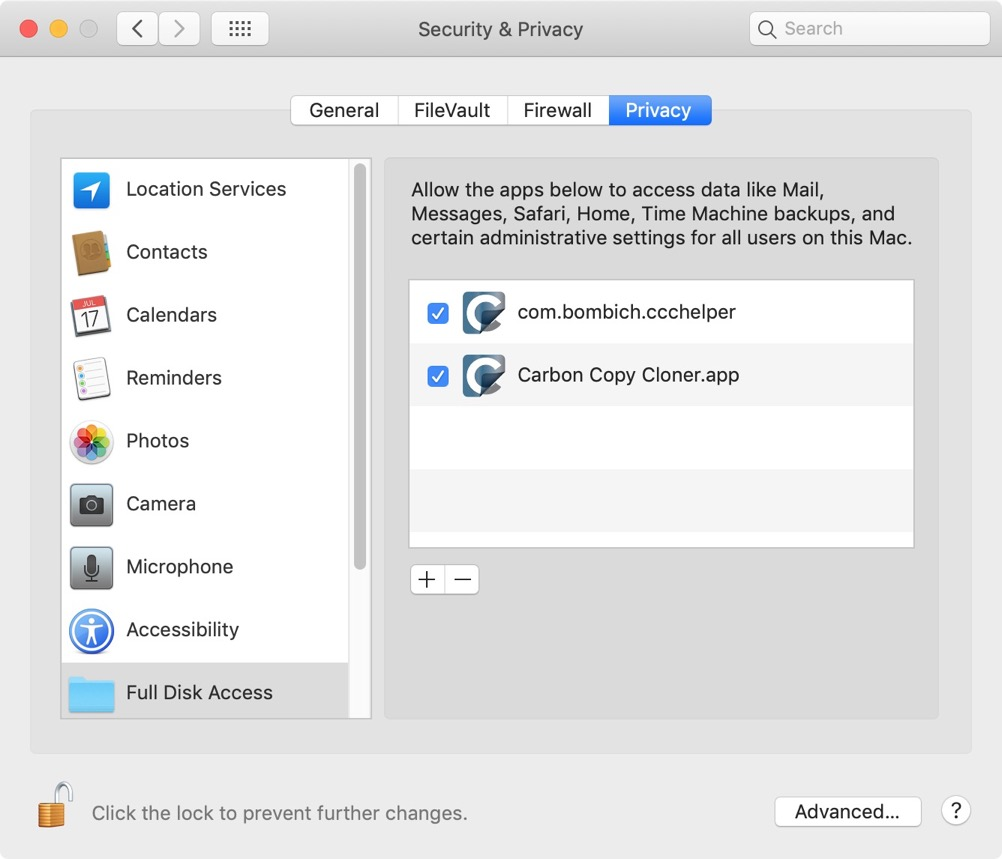The image size is (1002, 859).
Task: Open the Photos privacy section
Action: [x=91, y=441]
